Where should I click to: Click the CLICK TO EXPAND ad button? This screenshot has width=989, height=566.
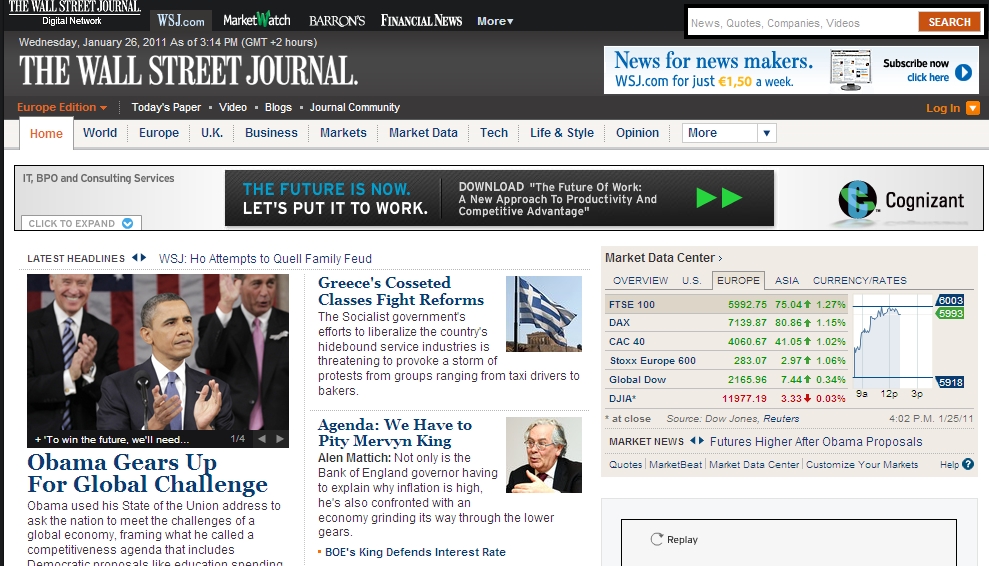click(x=81, y=223)
